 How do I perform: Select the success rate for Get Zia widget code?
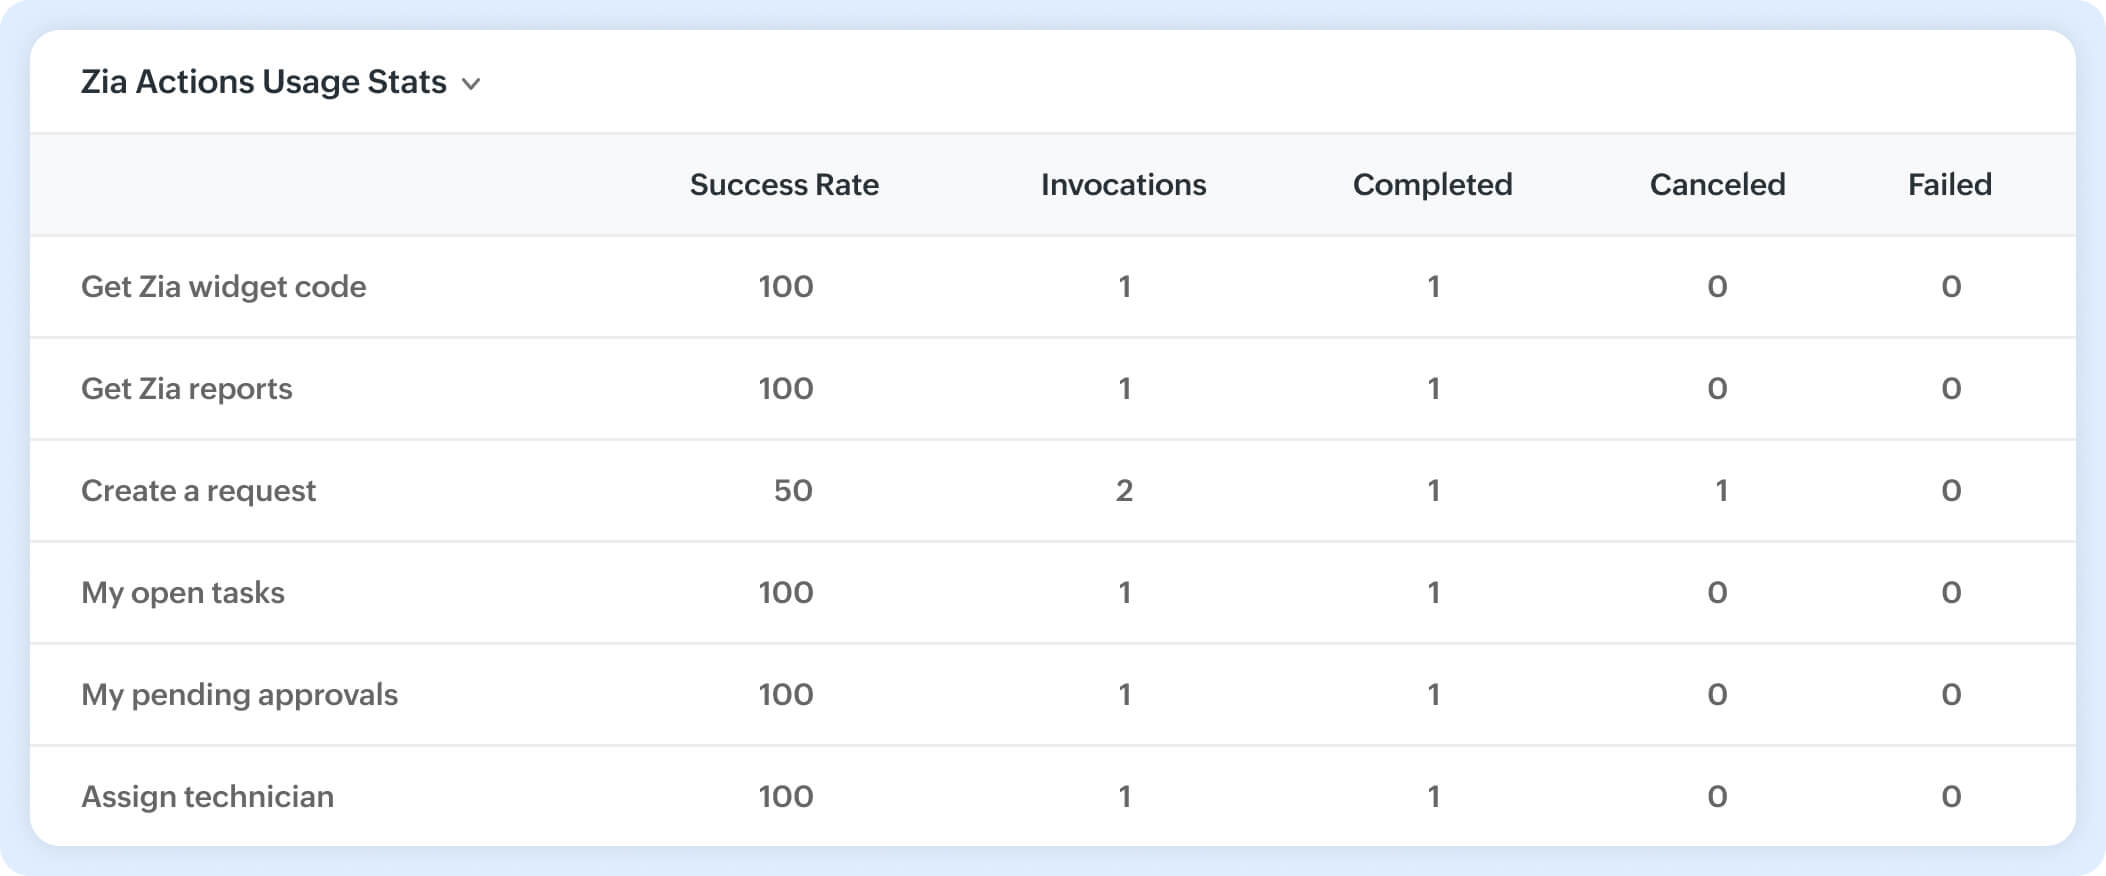[786, 287]
